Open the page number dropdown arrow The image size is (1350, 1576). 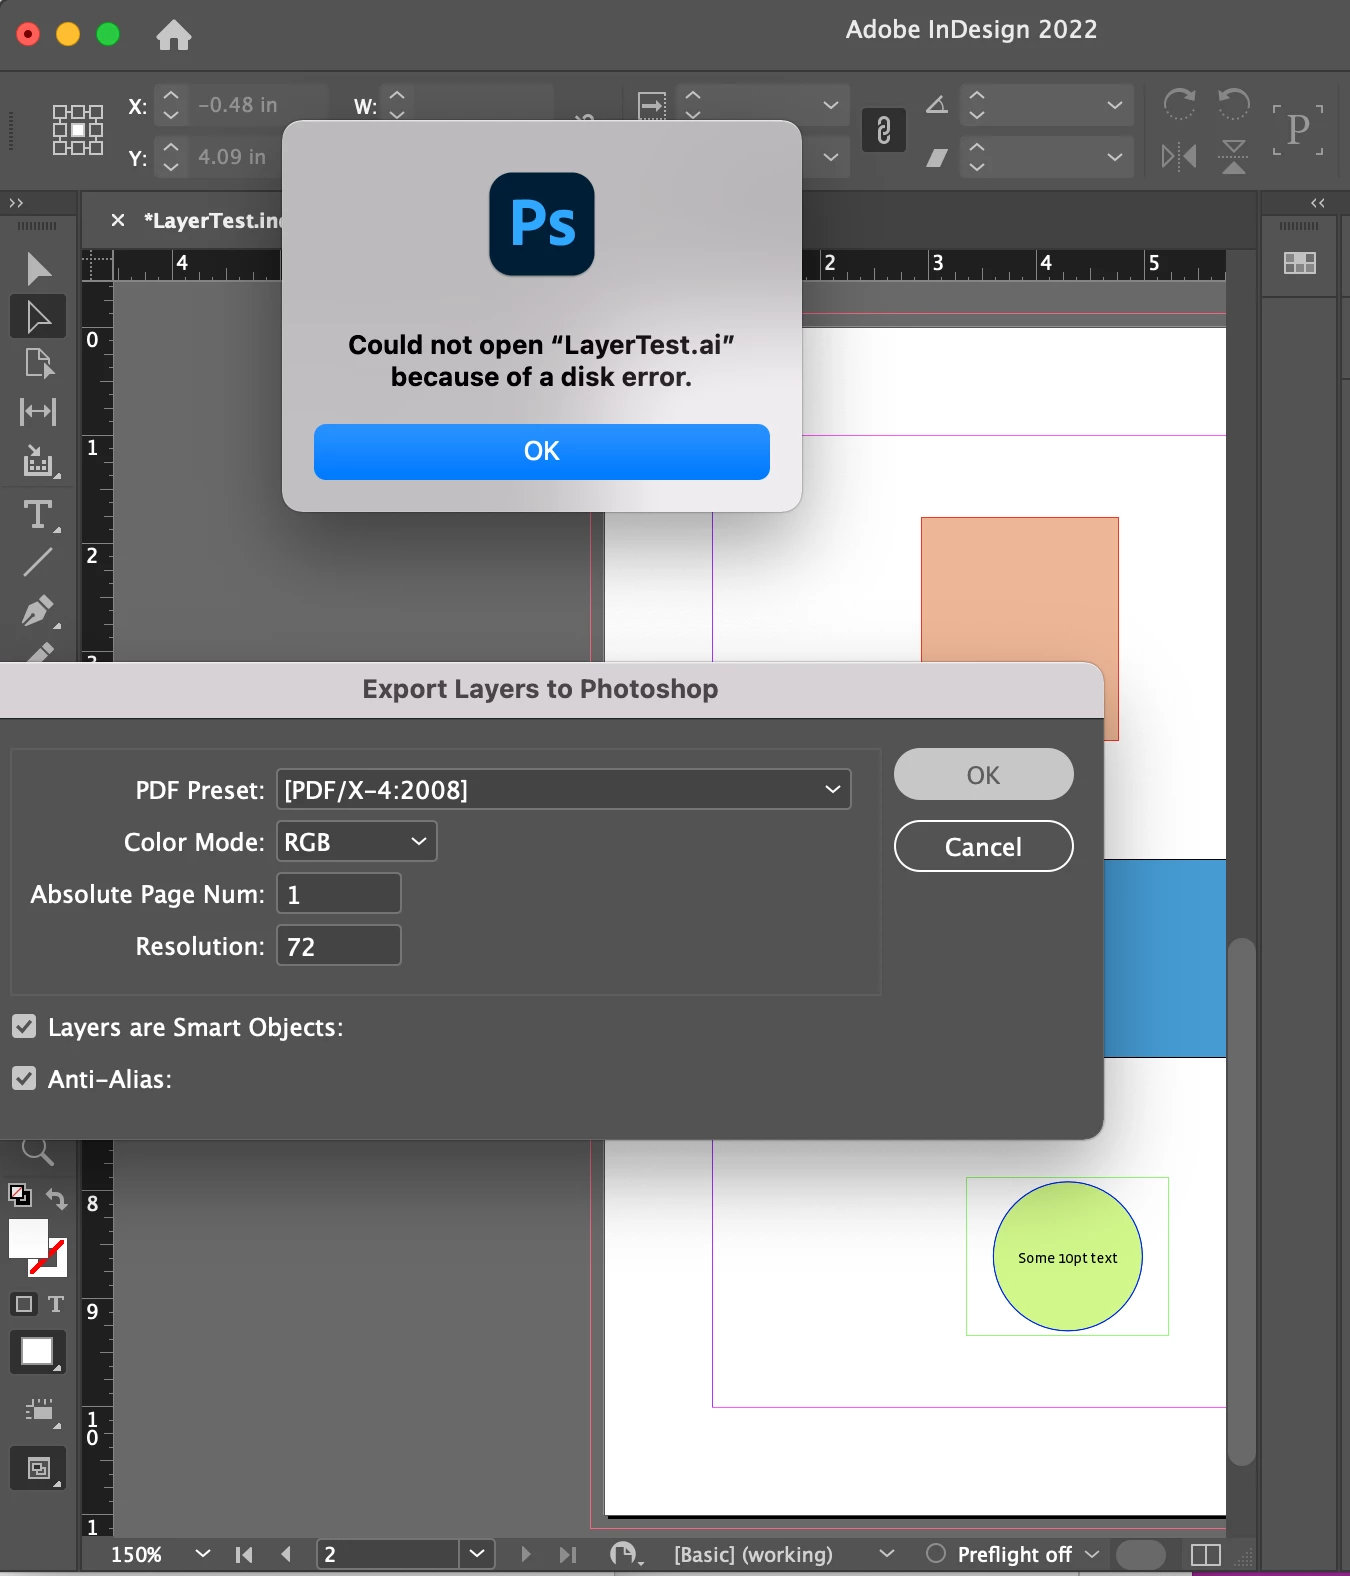pos(477,1553)
